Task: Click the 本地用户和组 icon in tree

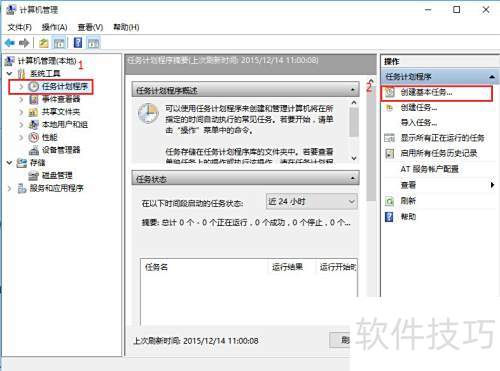Action: tap(33, 125)
